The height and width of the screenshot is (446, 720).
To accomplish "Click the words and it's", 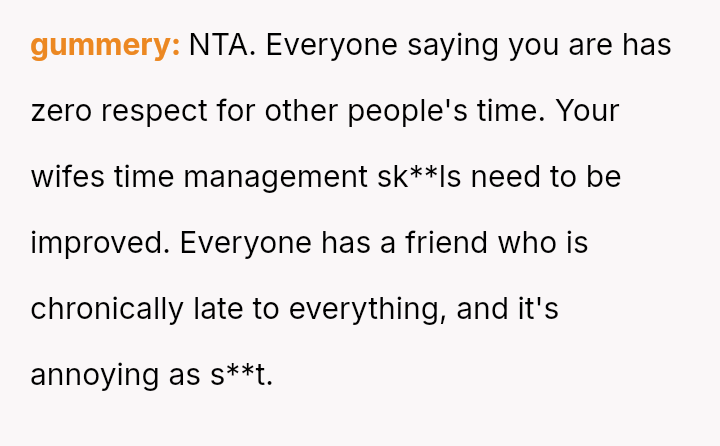I will pyautogui.click(x=507, y=309).
